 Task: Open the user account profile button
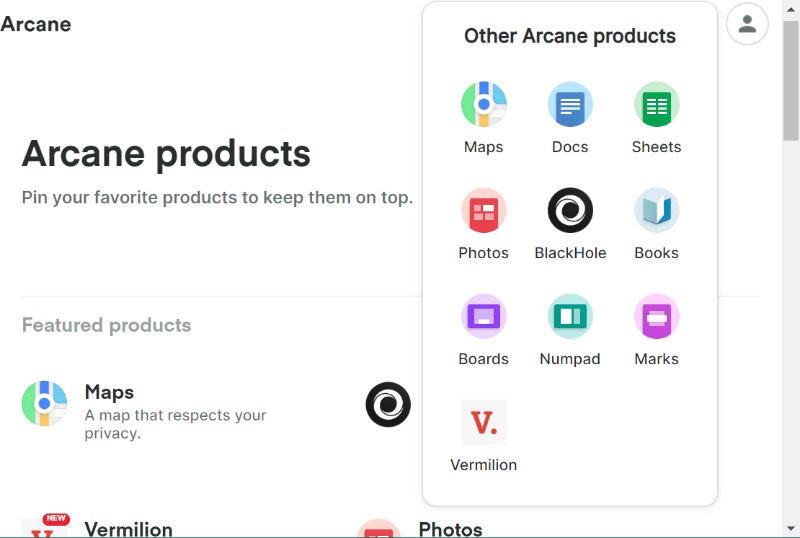pyautogui.click(x=747, y=24)
